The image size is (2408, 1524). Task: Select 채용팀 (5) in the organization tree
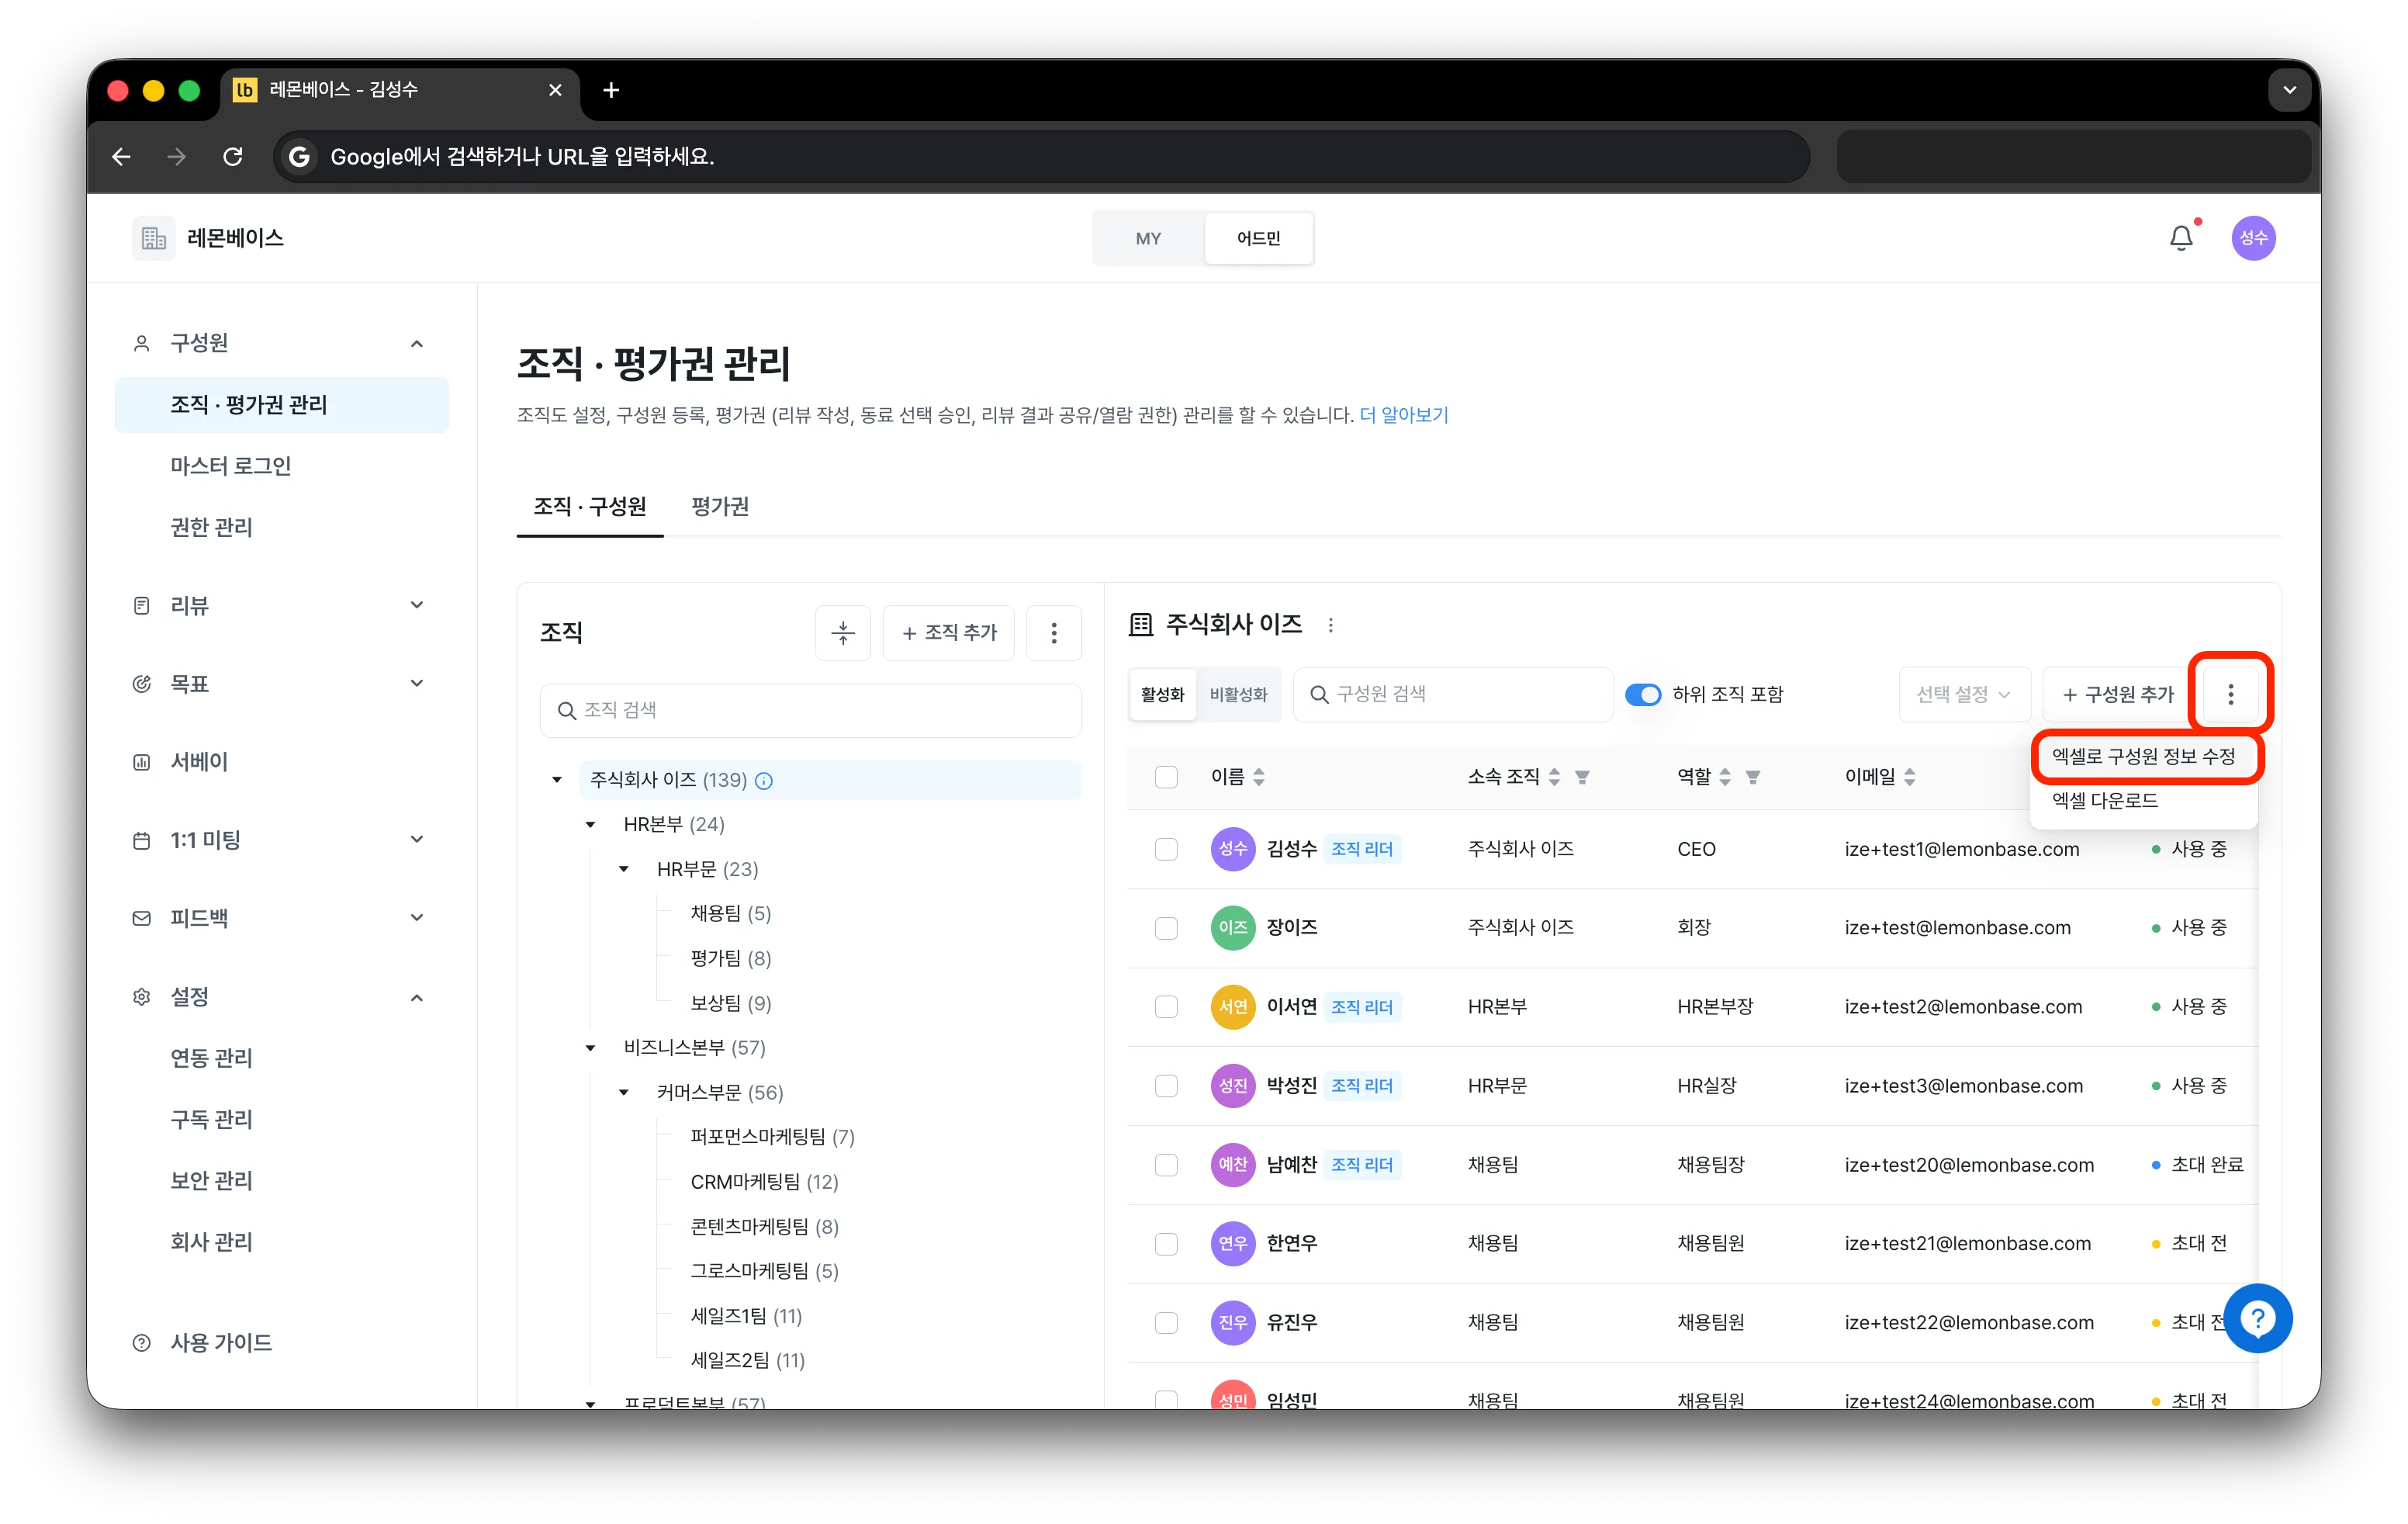(x=730, y=914)
